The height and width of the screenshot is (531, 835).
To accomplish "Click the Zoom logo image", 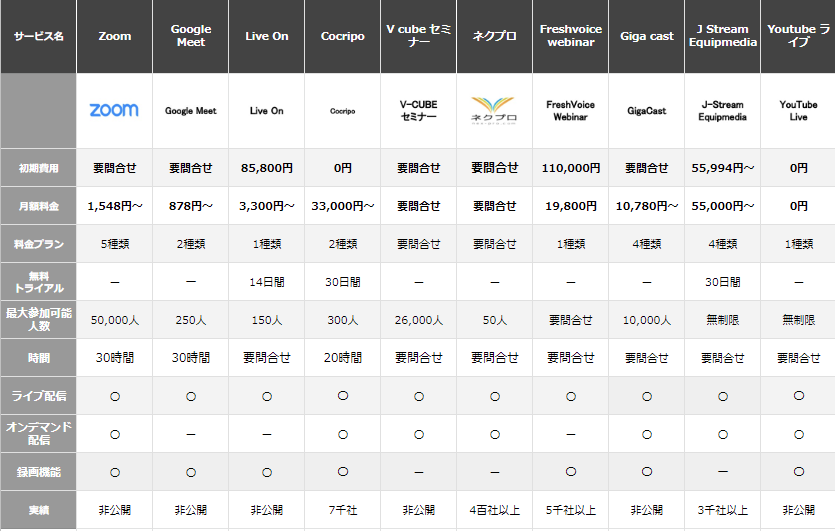I will pos(114,110).
